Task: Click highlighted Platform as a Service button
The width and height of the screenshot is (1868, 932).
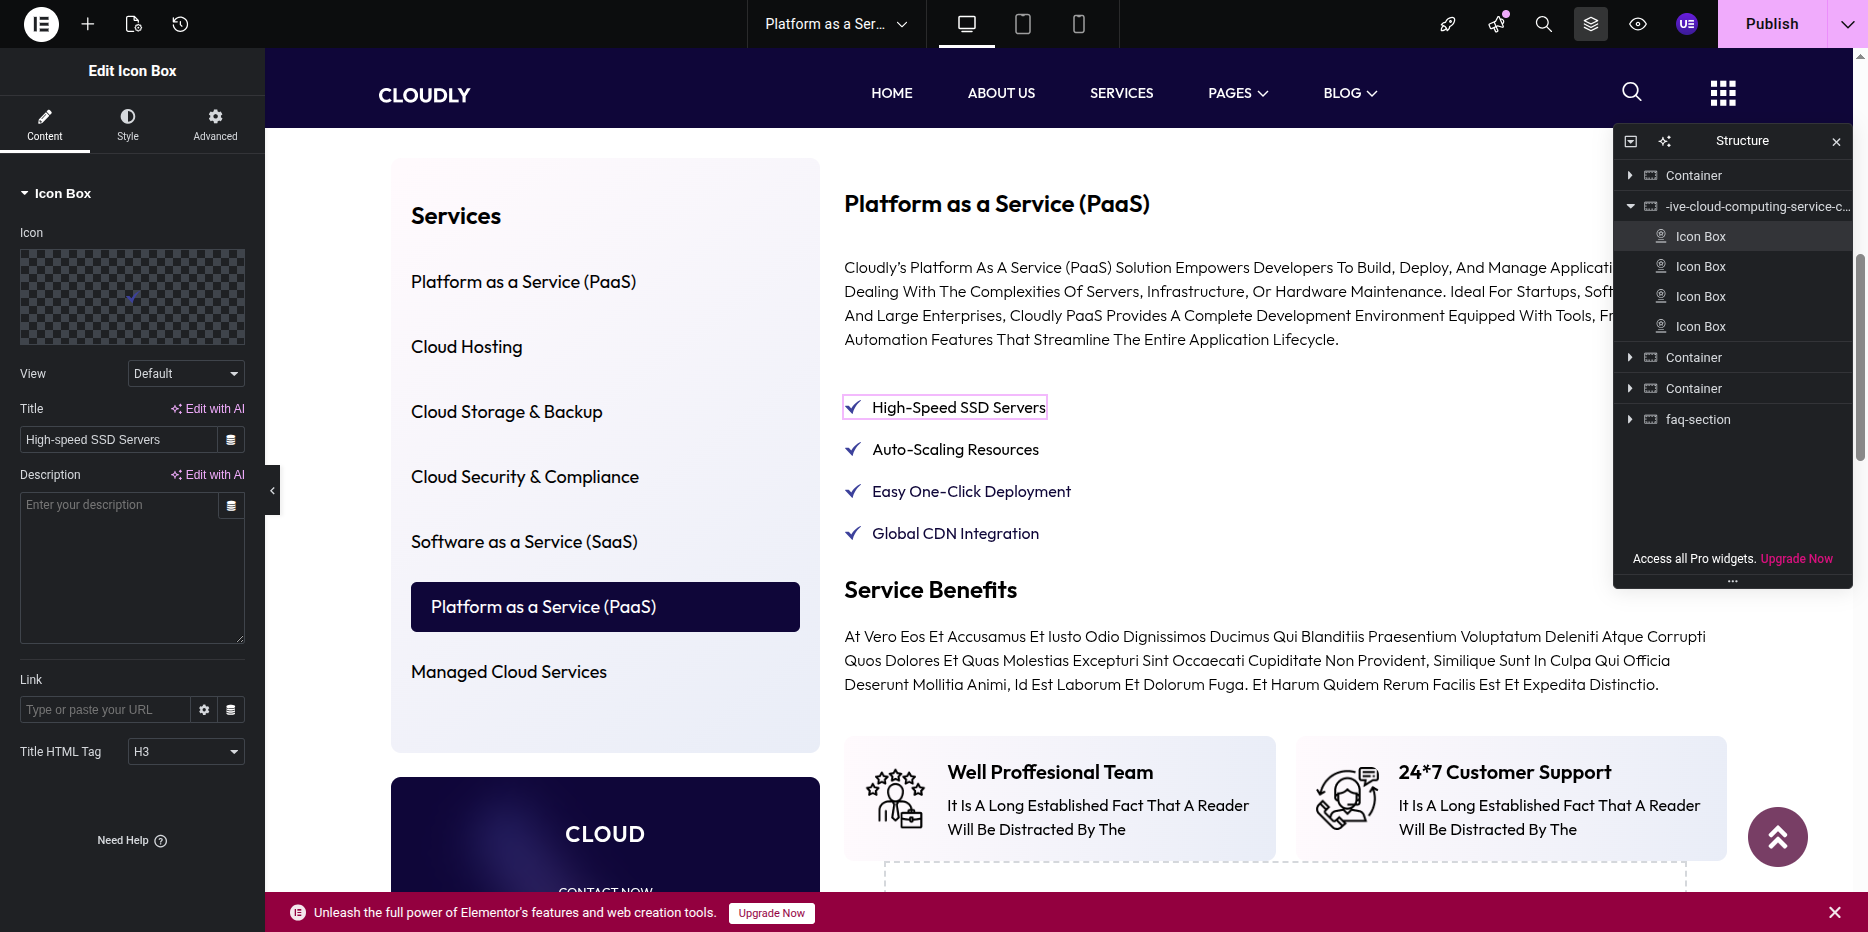Action: pyautogui.click(x=605, y=607)
